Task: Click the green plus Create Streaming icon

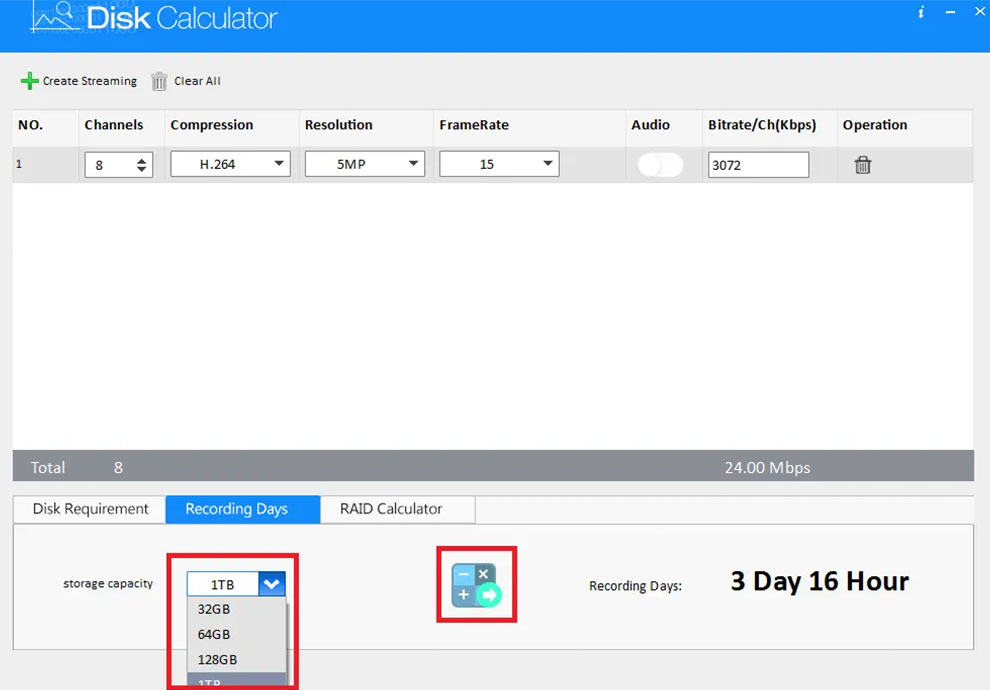Action: [x=30, y=81]
